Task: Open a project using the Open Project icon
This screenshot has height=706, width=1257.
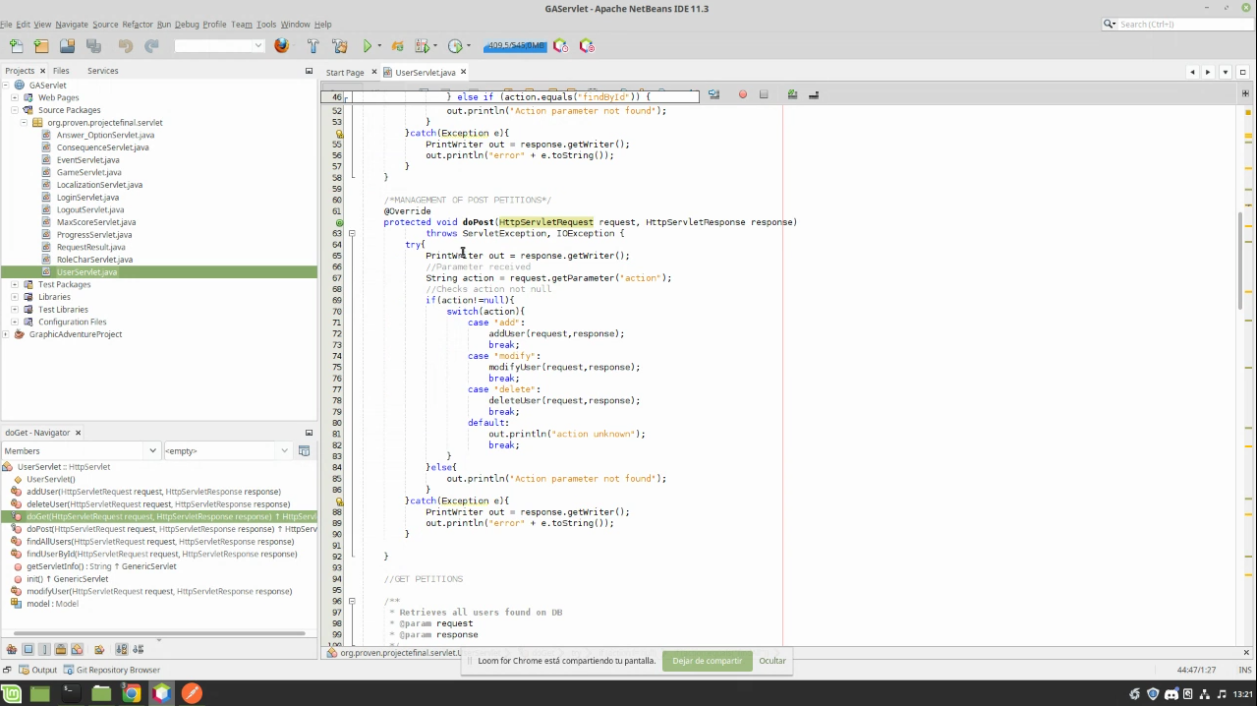Action: [66, 46]
